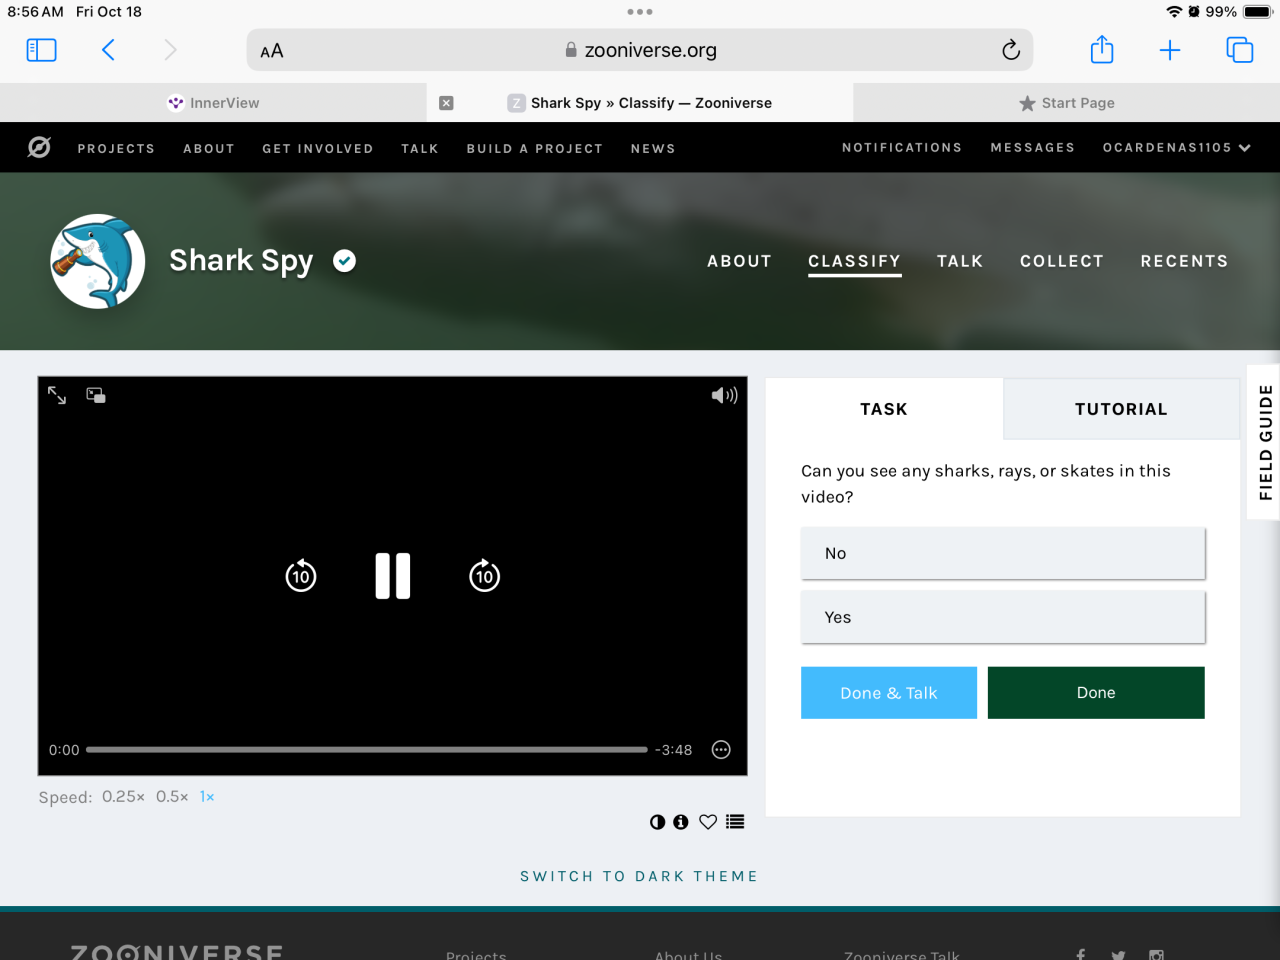
Task: Click the battery status indicator
Action: 1257,12
